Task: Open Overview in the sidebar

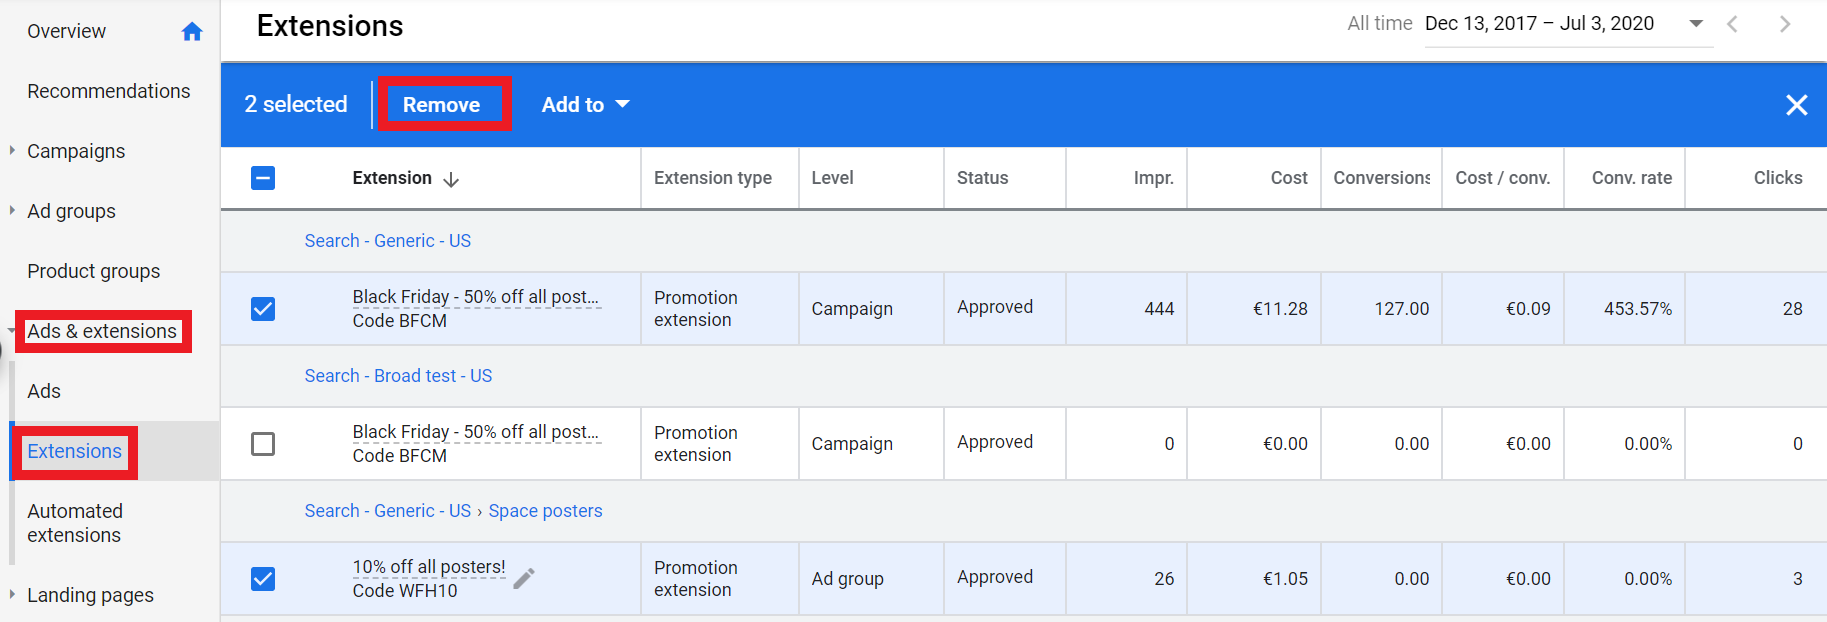Action: (66, 32)
